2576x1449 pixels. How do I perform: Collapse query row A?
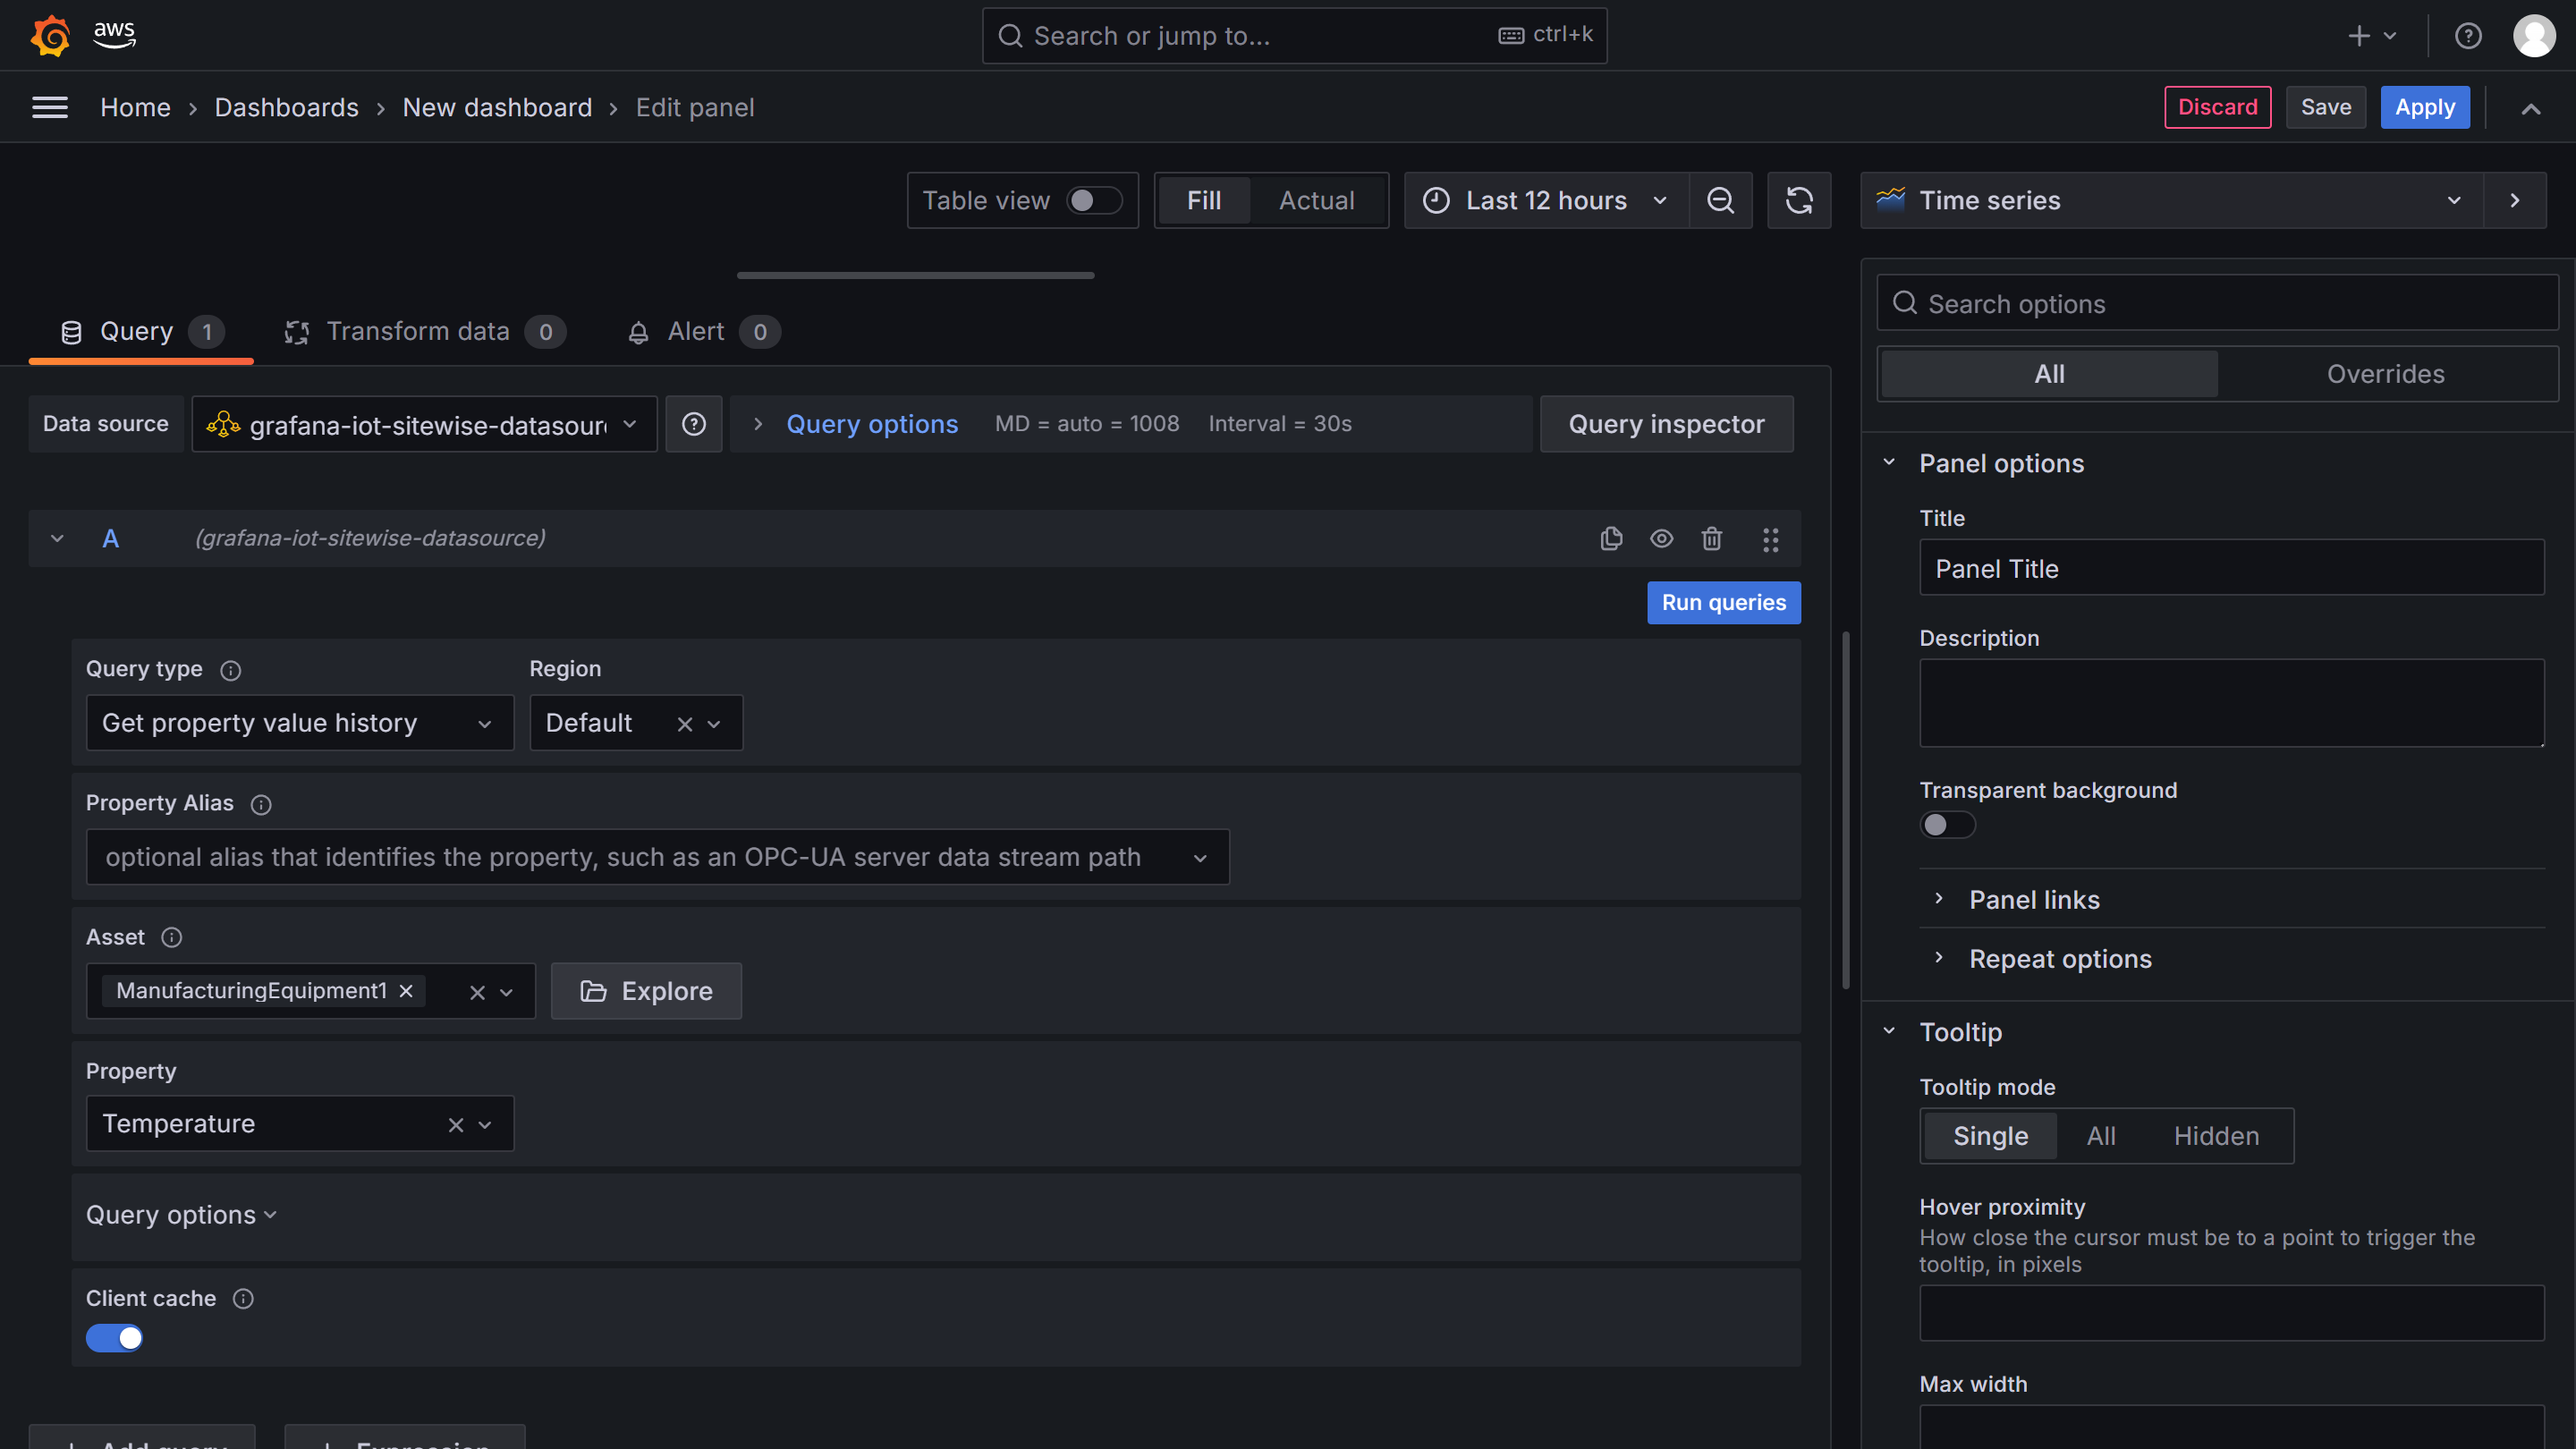pos(57,539)
